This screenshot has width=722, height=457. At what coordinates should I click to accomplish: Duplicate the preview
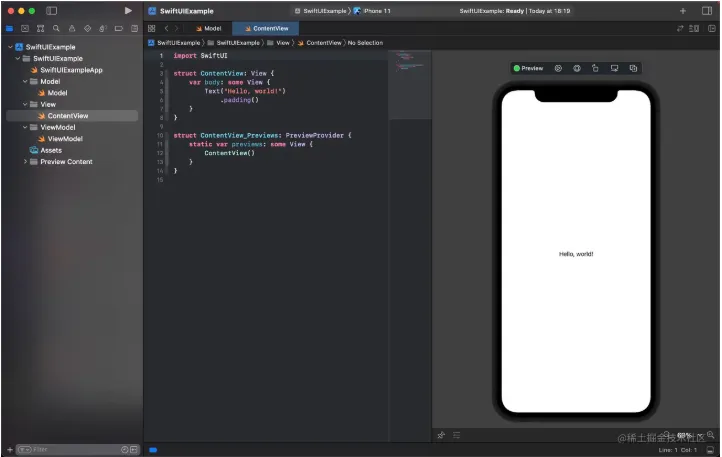633,68
